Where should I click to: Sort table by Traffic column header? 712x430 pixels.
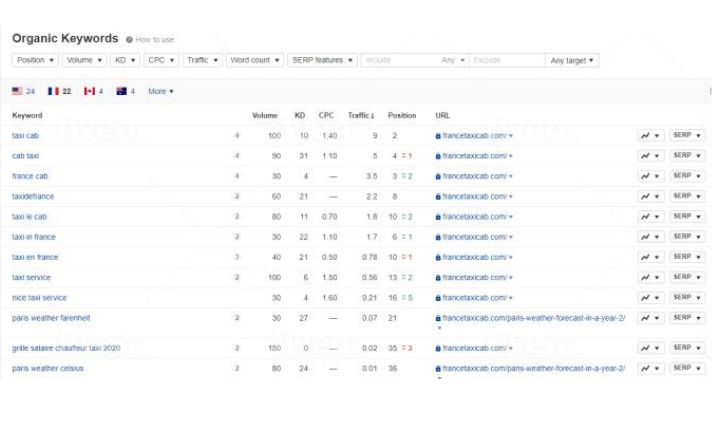pos(361,115)
